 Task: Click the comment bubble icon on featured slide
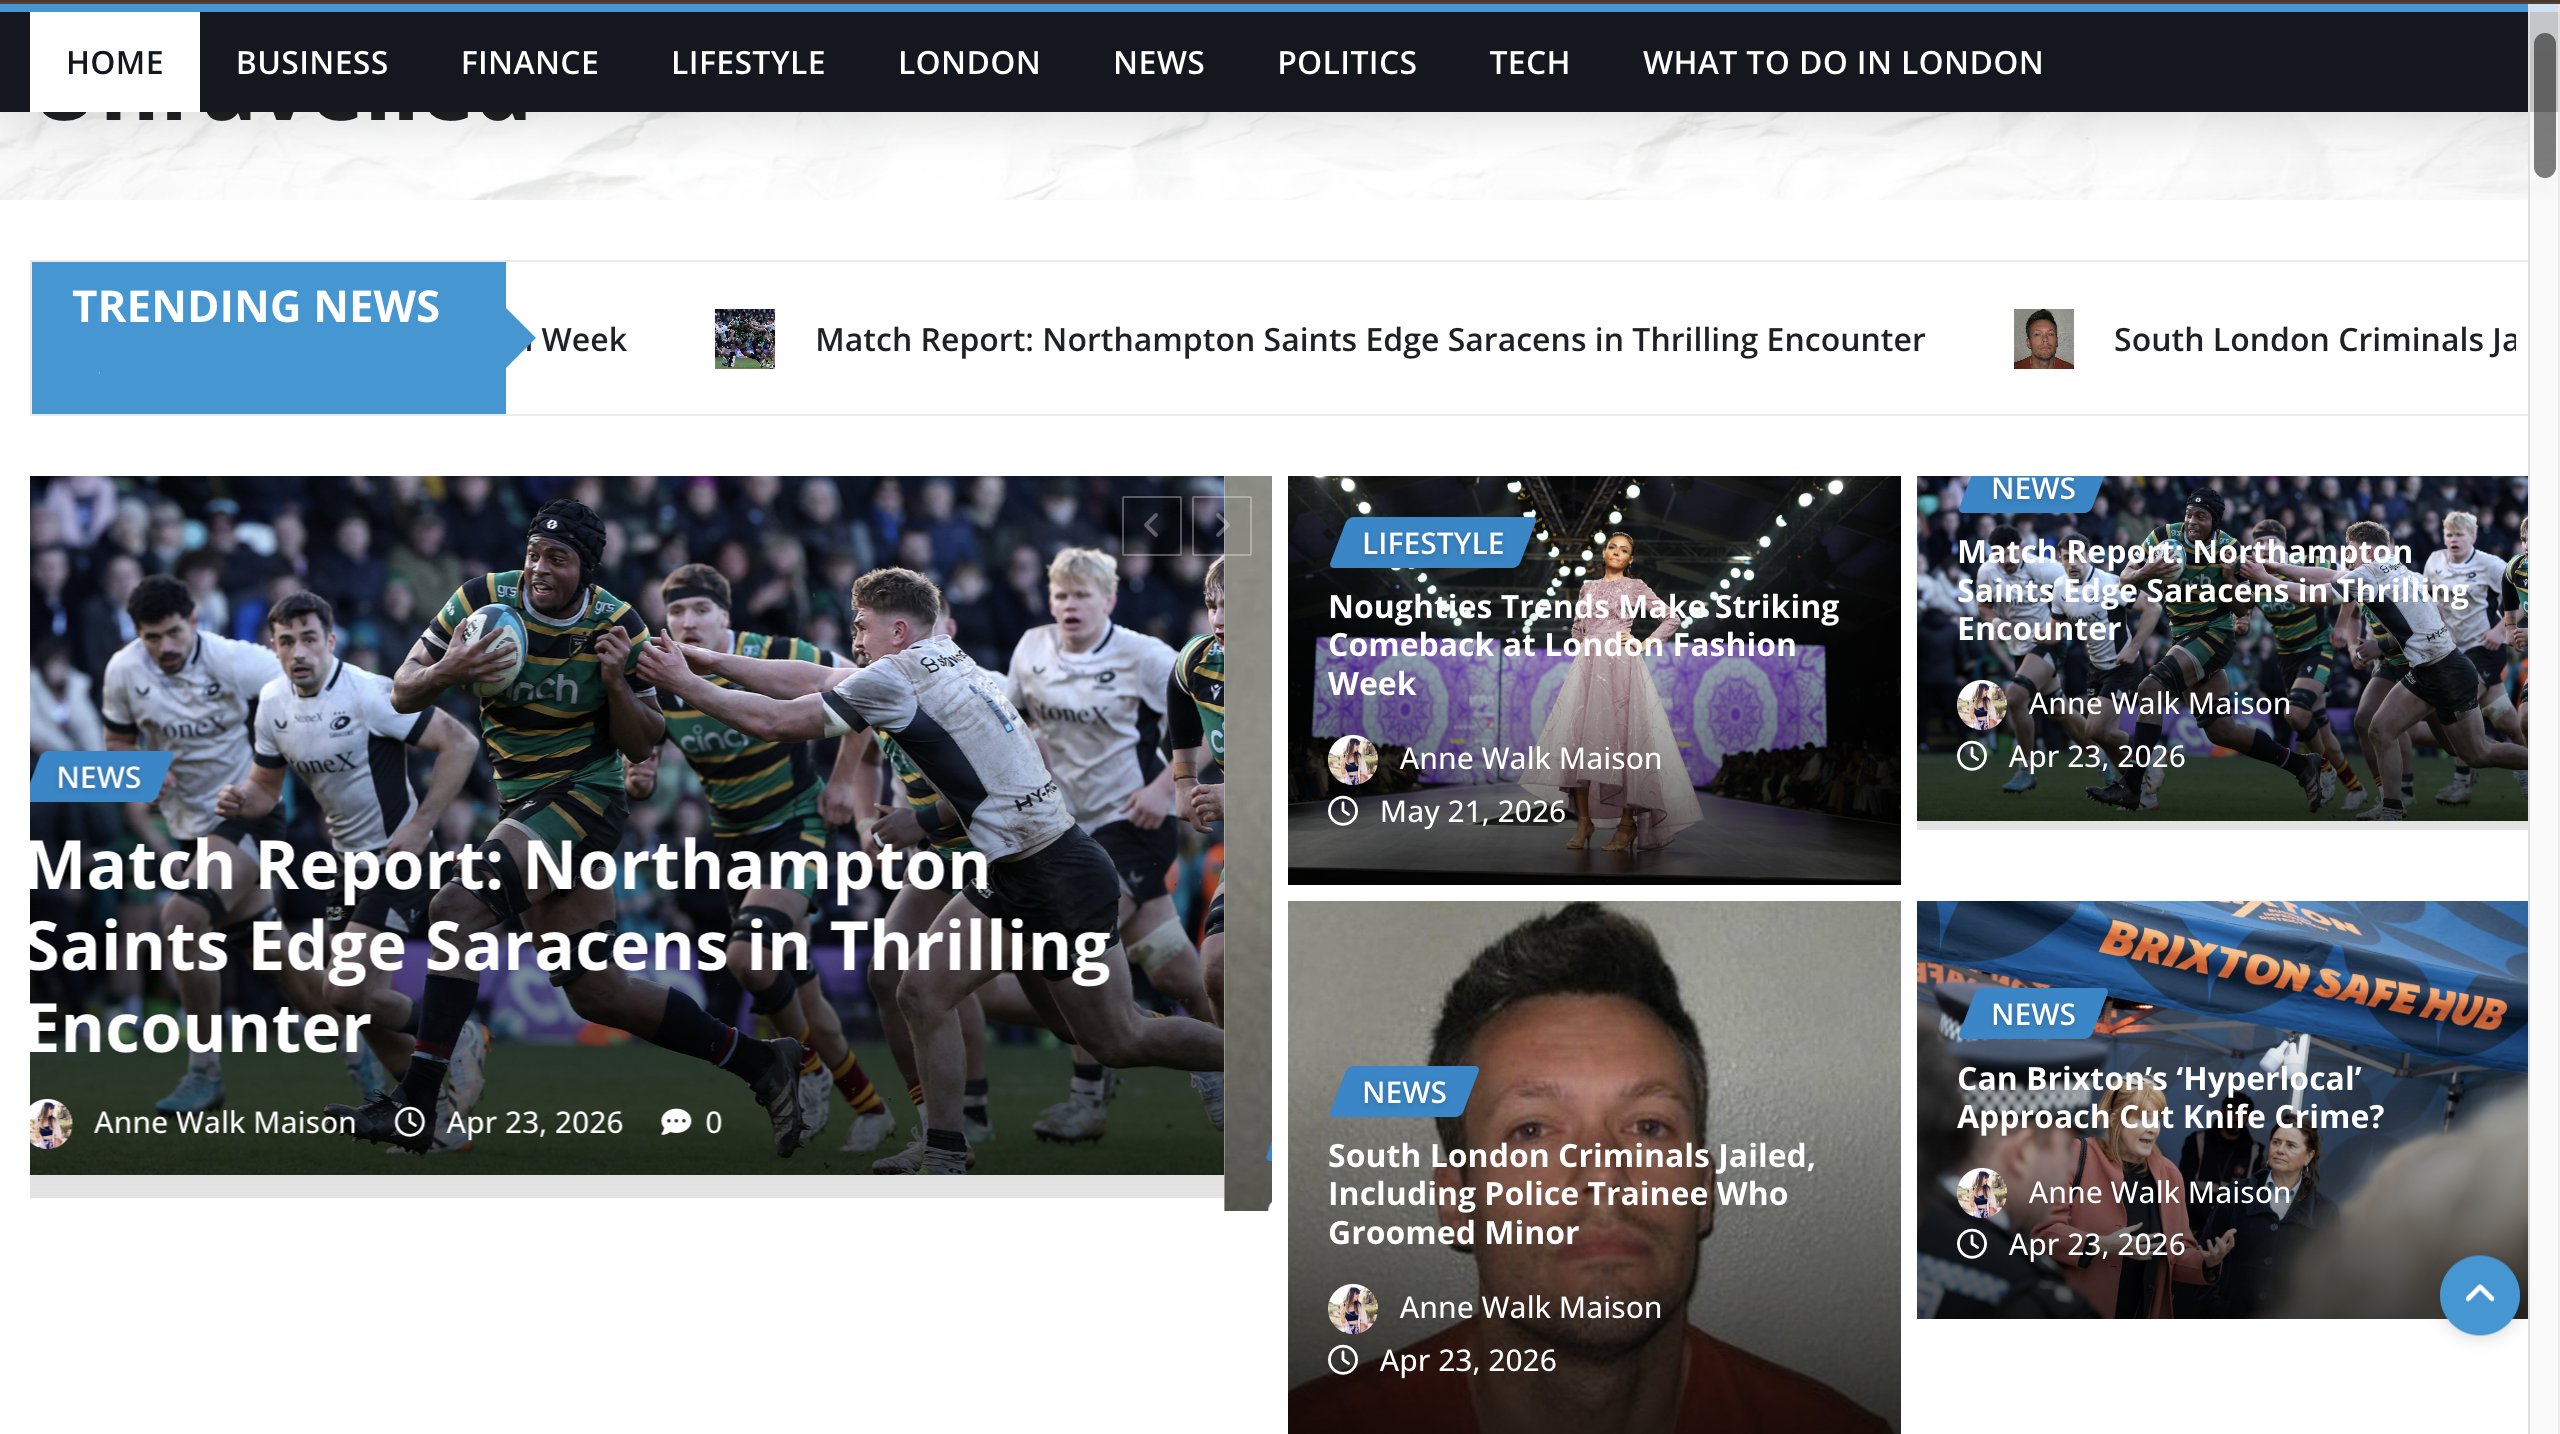(676, 1122)
